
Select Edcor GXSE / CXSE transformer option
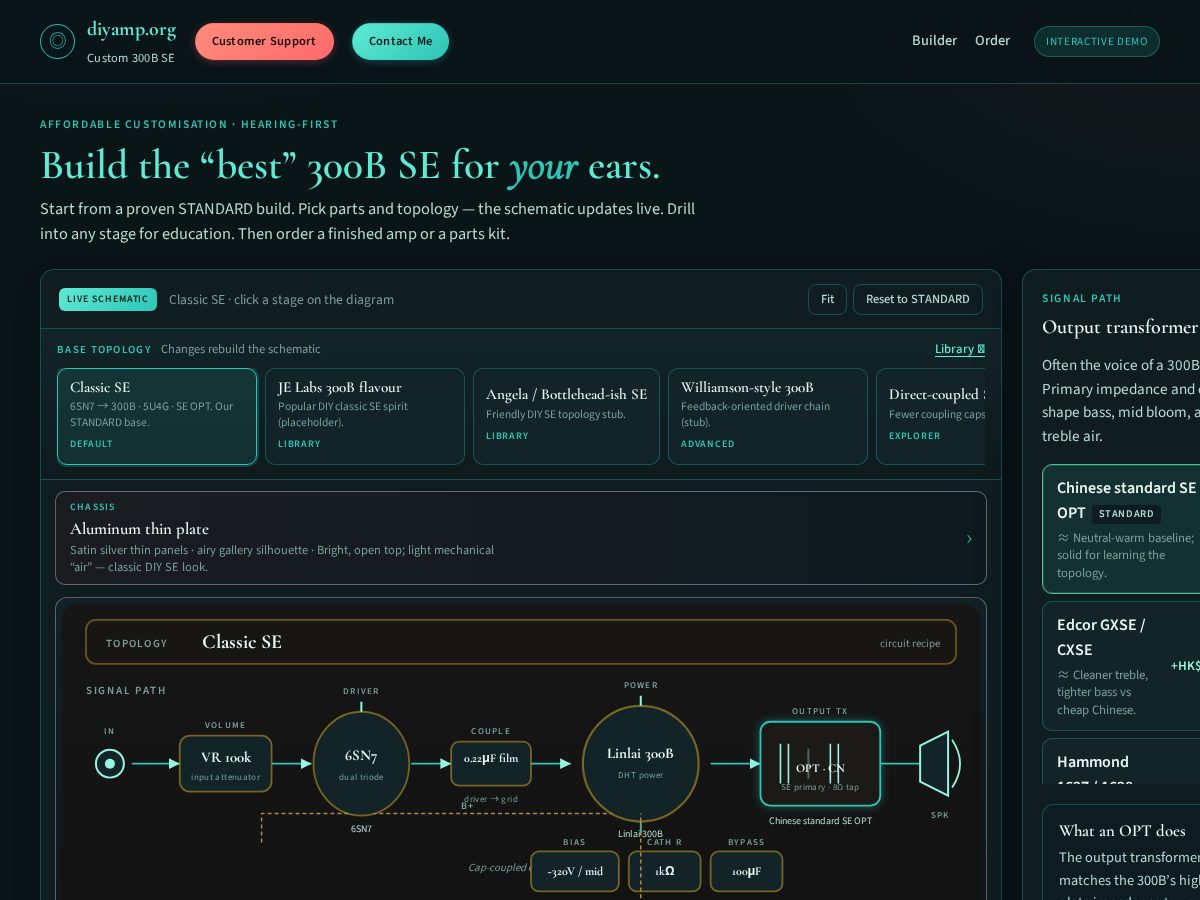pos(1121,666)
